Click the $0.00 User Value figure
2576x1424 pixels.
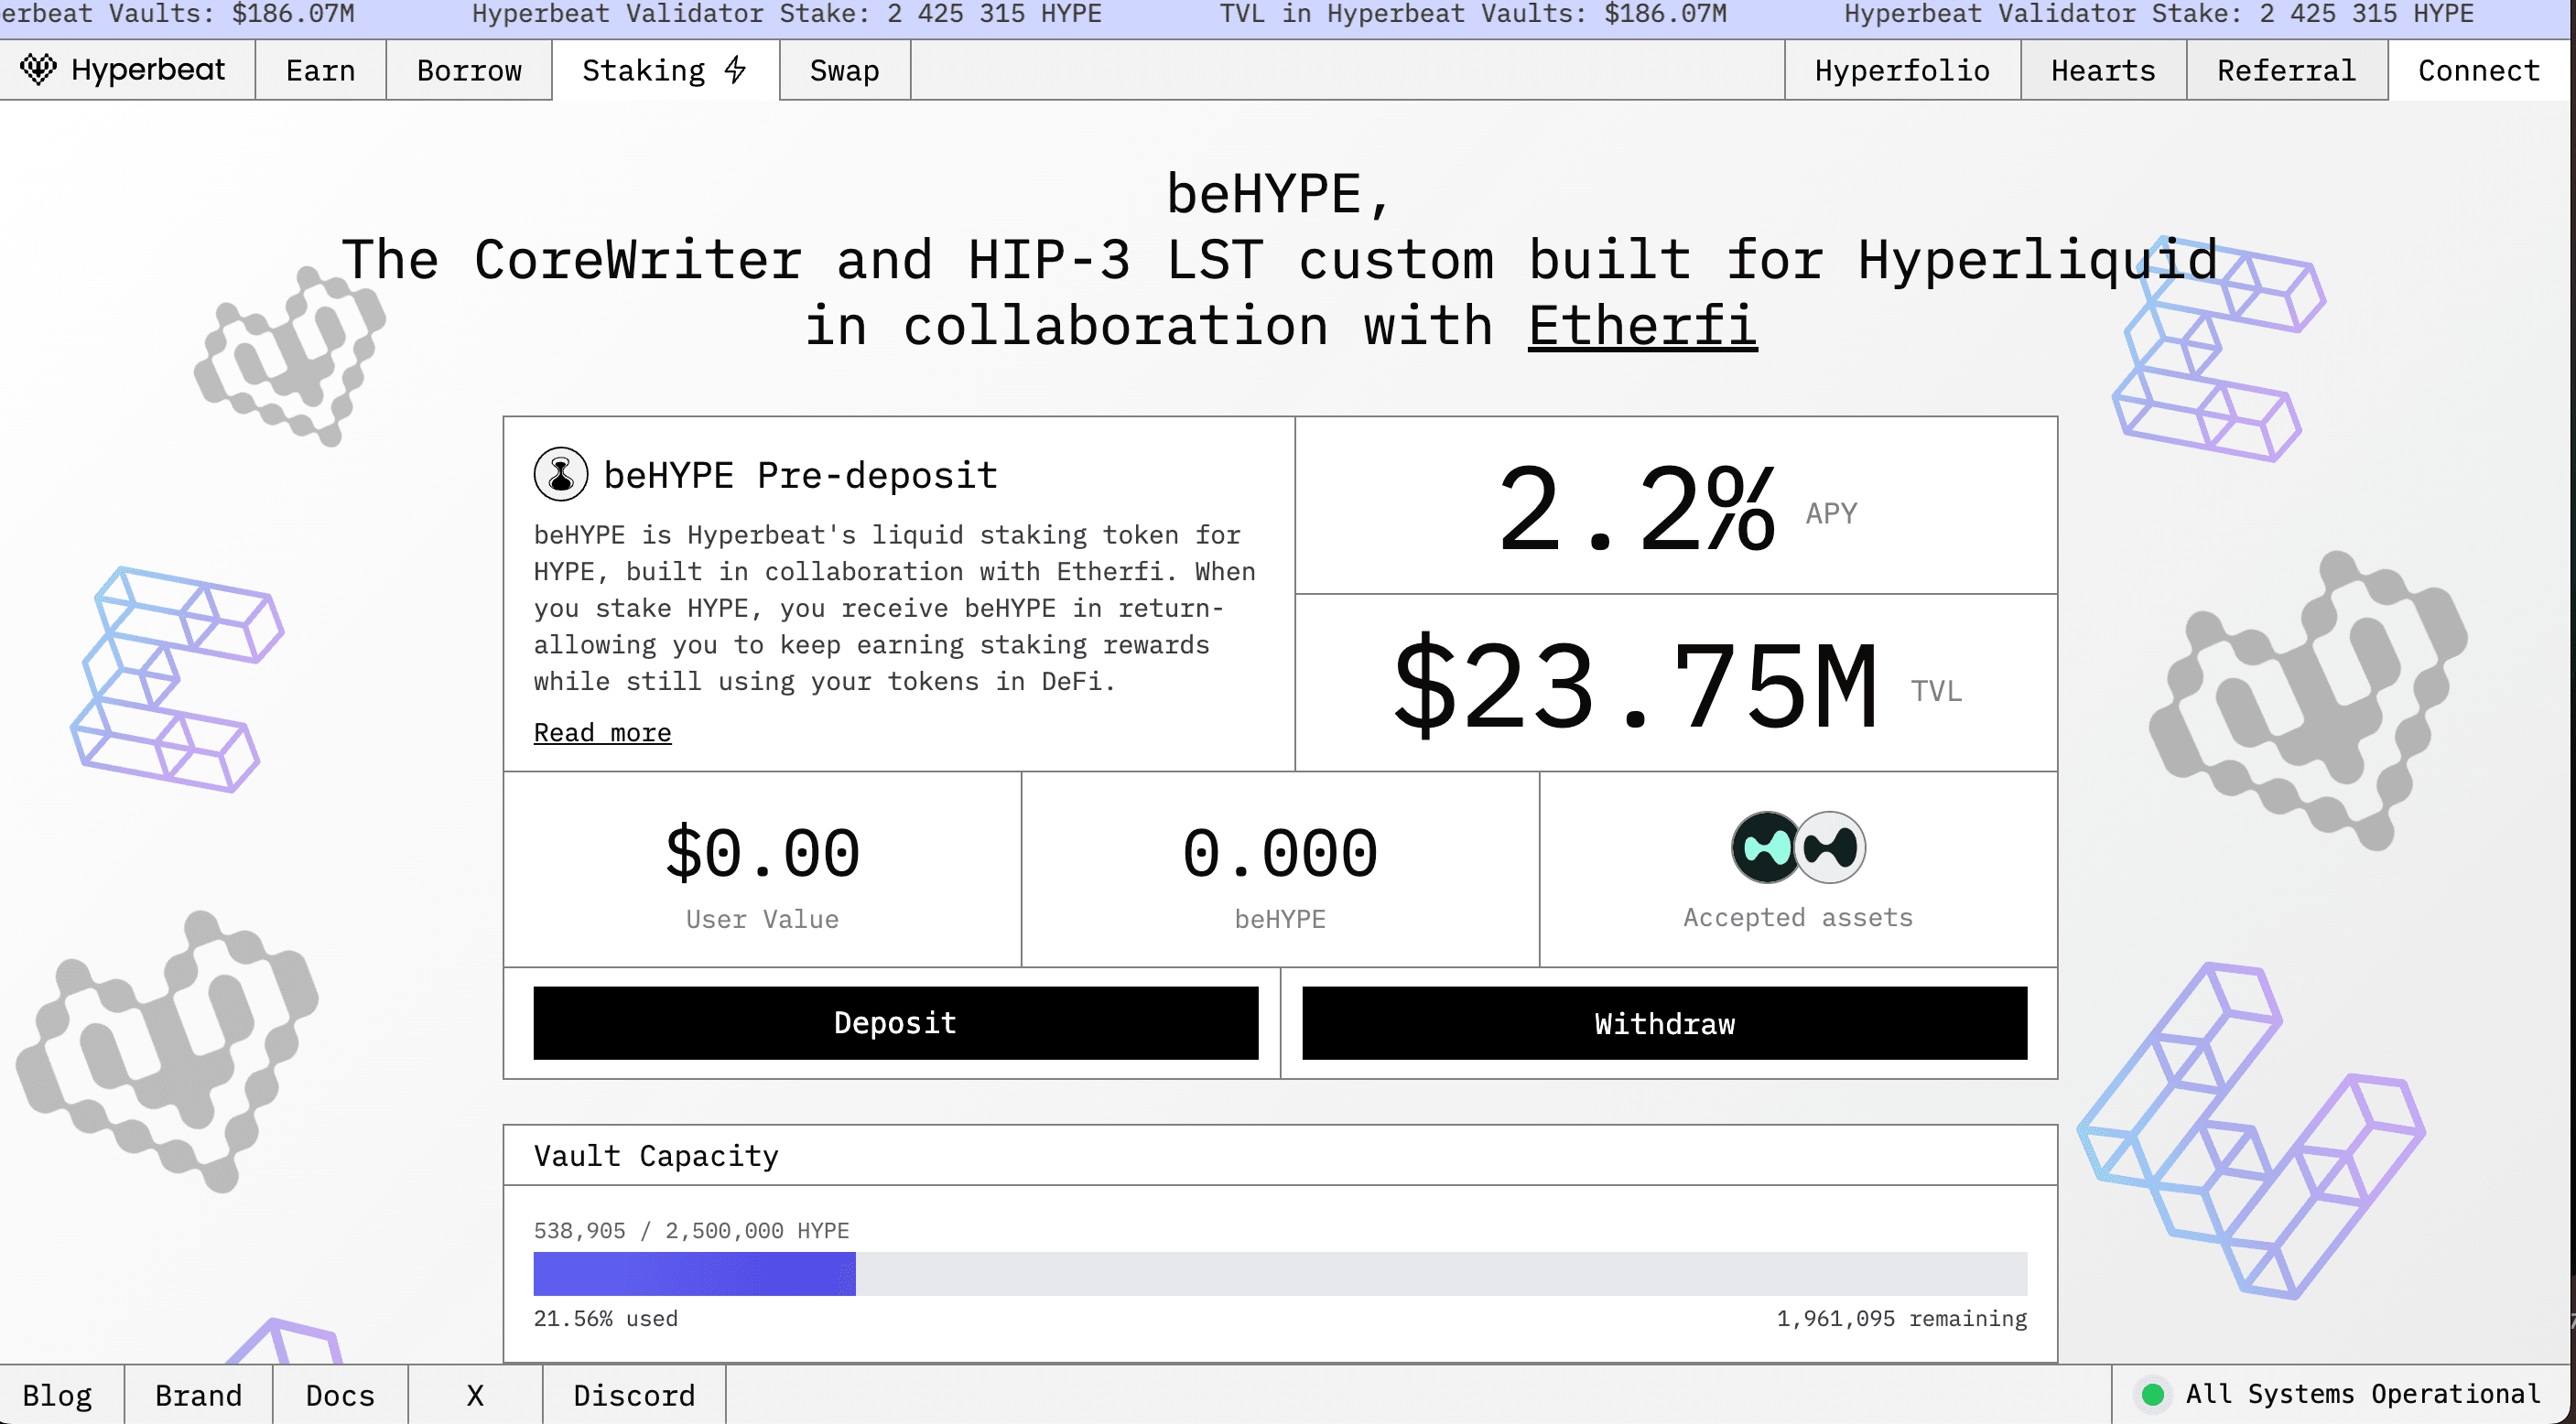[x=763, y=853]
